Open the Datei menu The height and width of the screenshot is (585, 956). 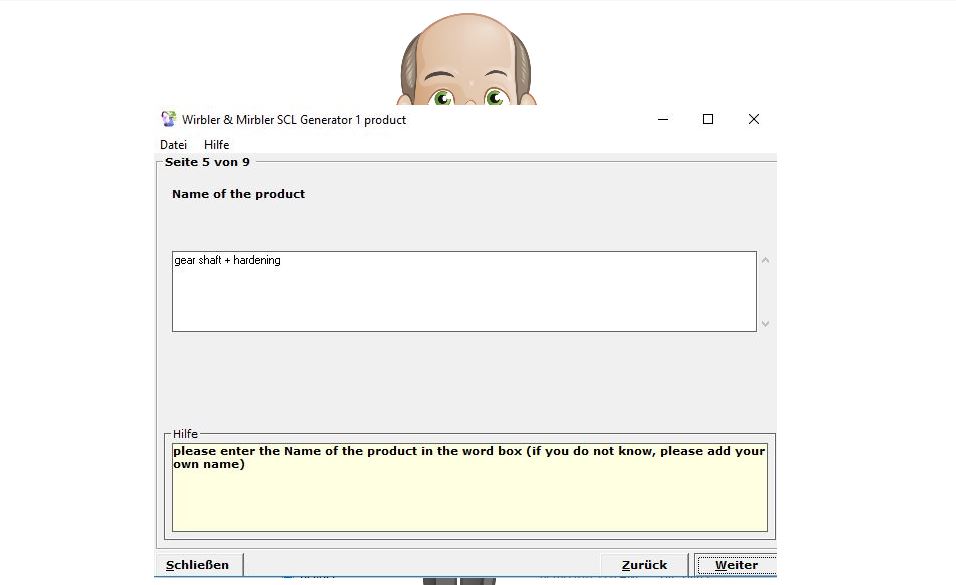[x=173, y=145]
